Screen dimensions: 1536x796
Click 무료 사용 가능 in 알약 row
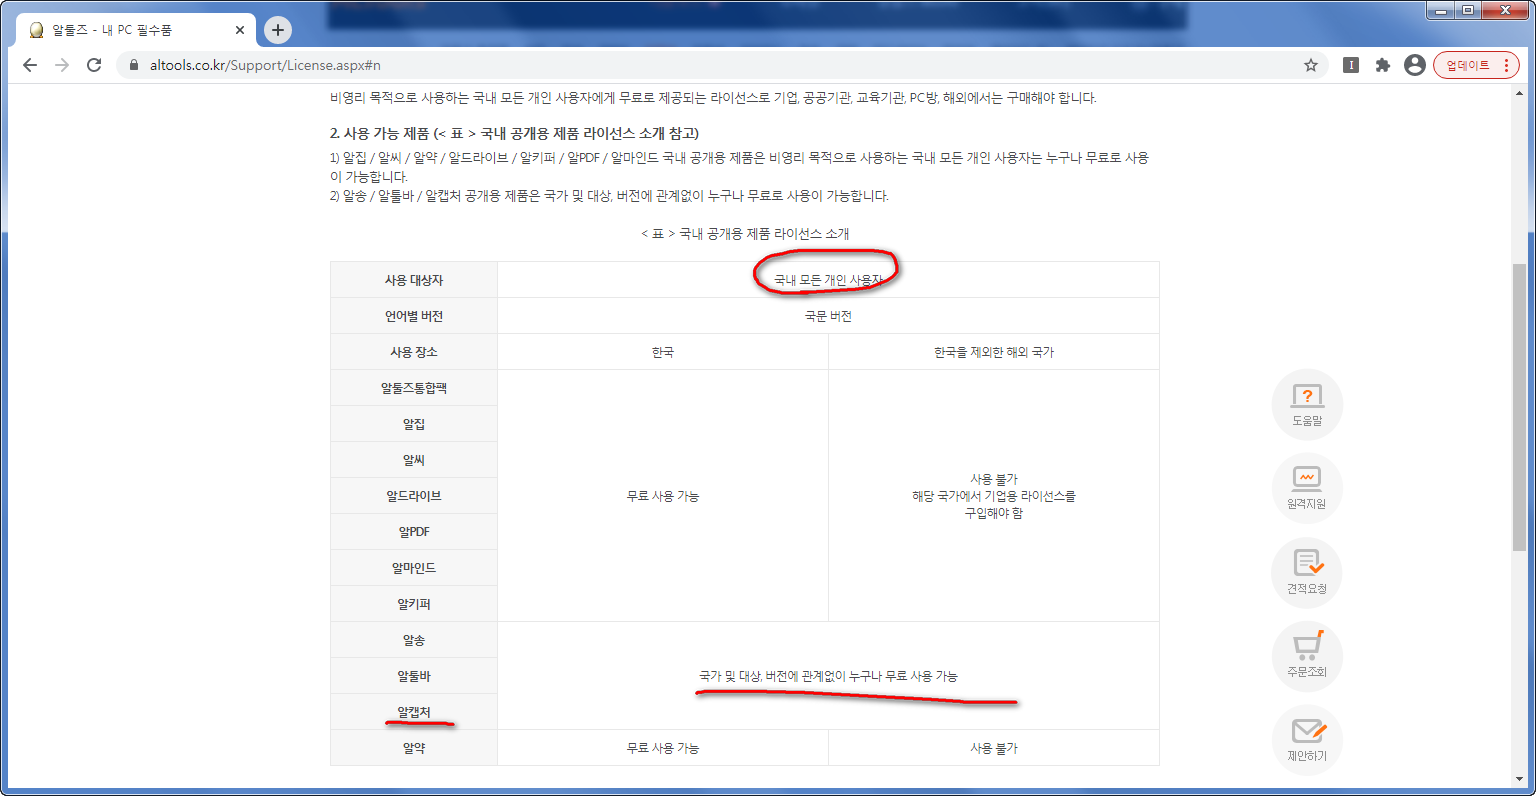click(x=663, y=748)
